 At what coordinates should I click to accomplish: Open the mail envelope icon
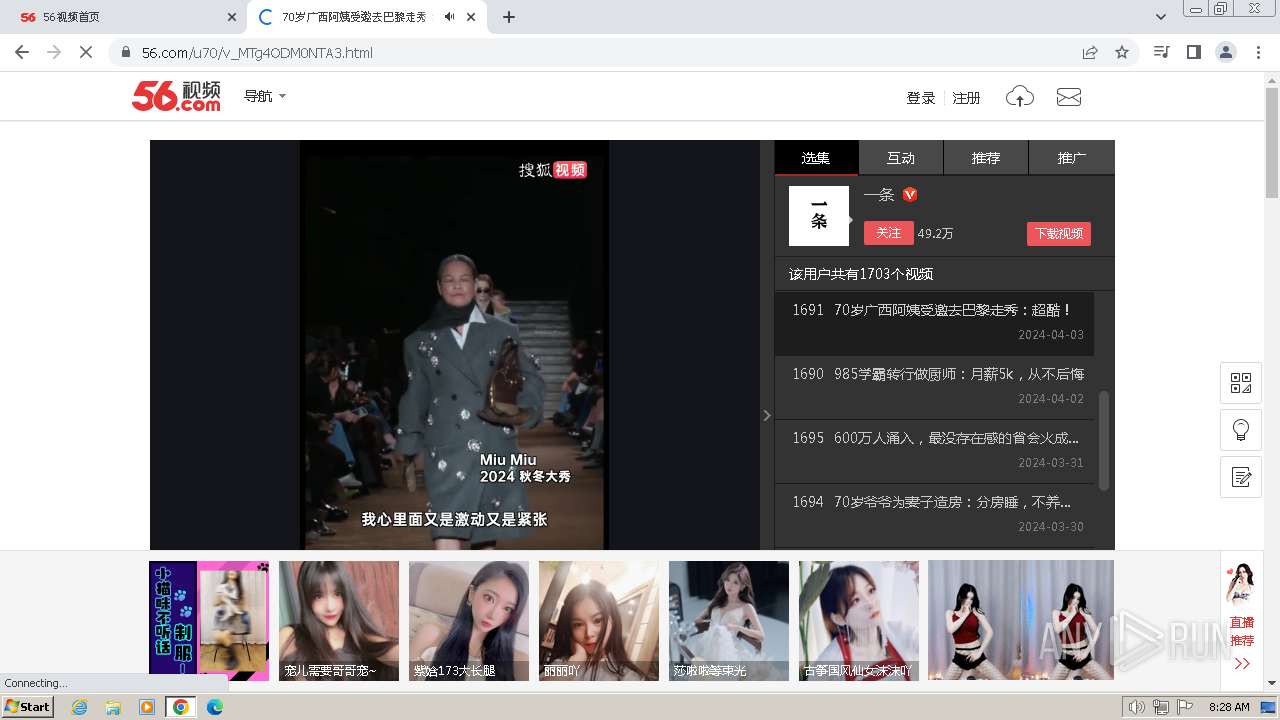tap(1069, 97)
